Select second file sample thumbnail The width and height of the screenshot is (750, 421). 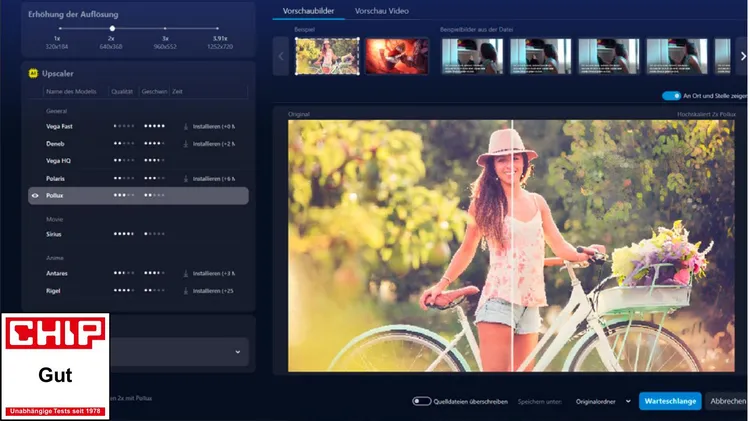coord(540,56)
